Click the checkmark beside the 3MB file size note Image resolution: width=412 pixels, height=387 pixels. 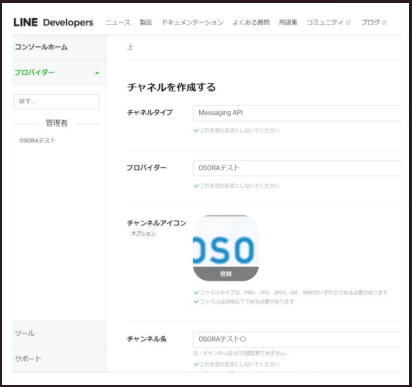point(196,302)
